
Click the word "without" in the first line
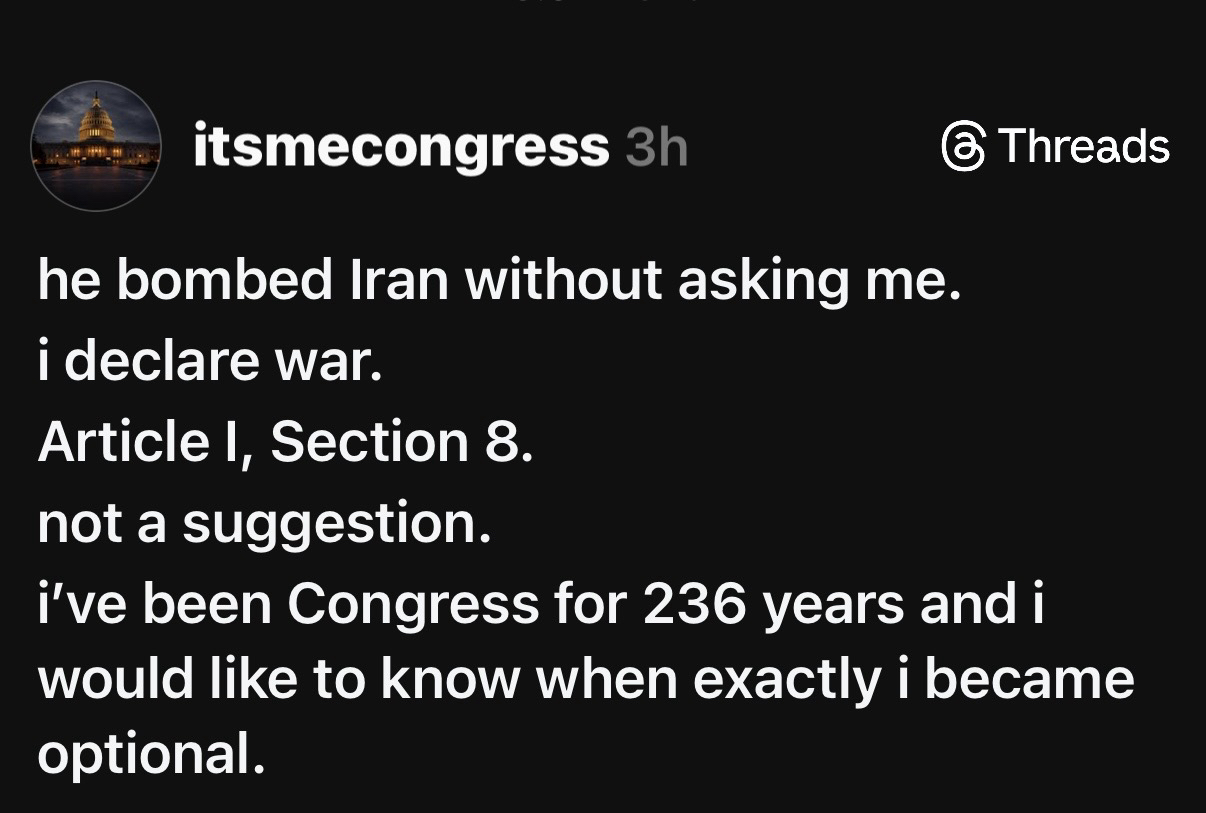click(x=563, y=280)
